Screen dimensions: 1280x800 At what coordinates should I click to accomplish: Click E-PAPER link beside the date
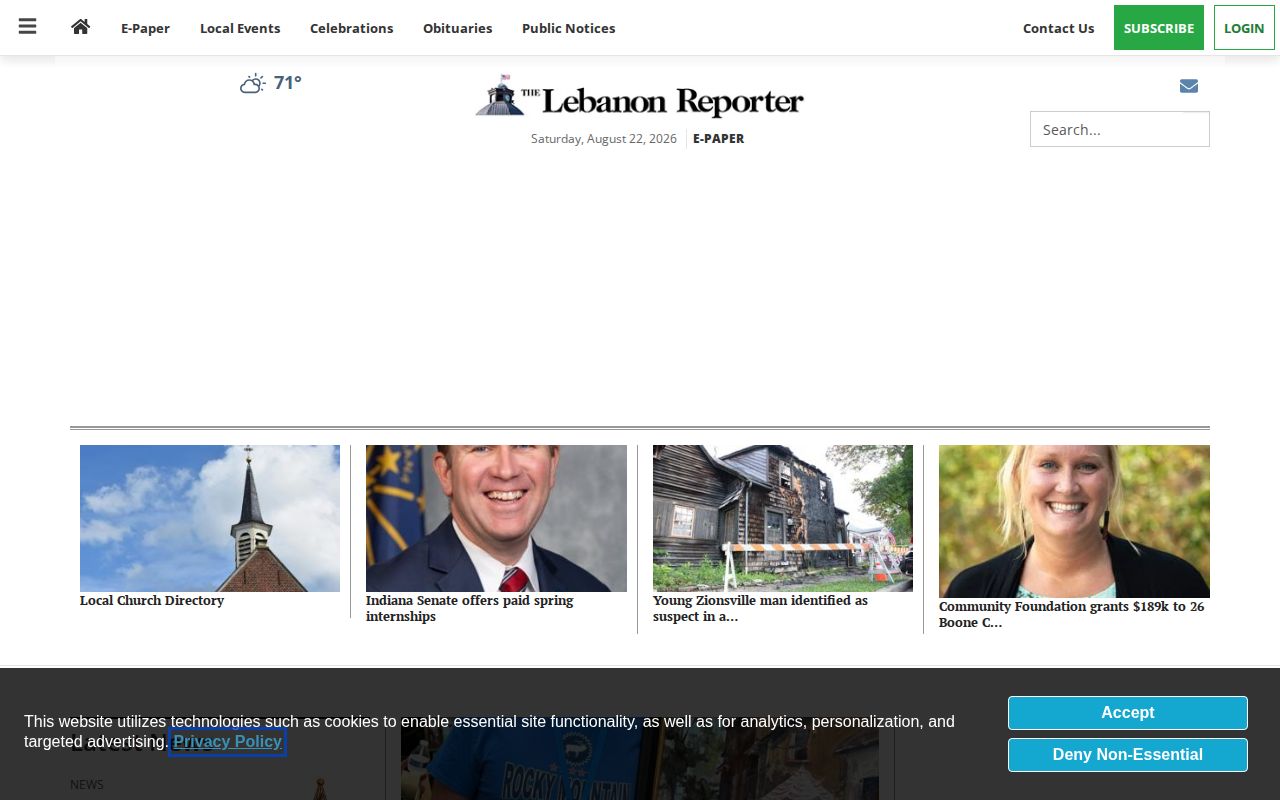pyautogui.click(x=718, y=139)
